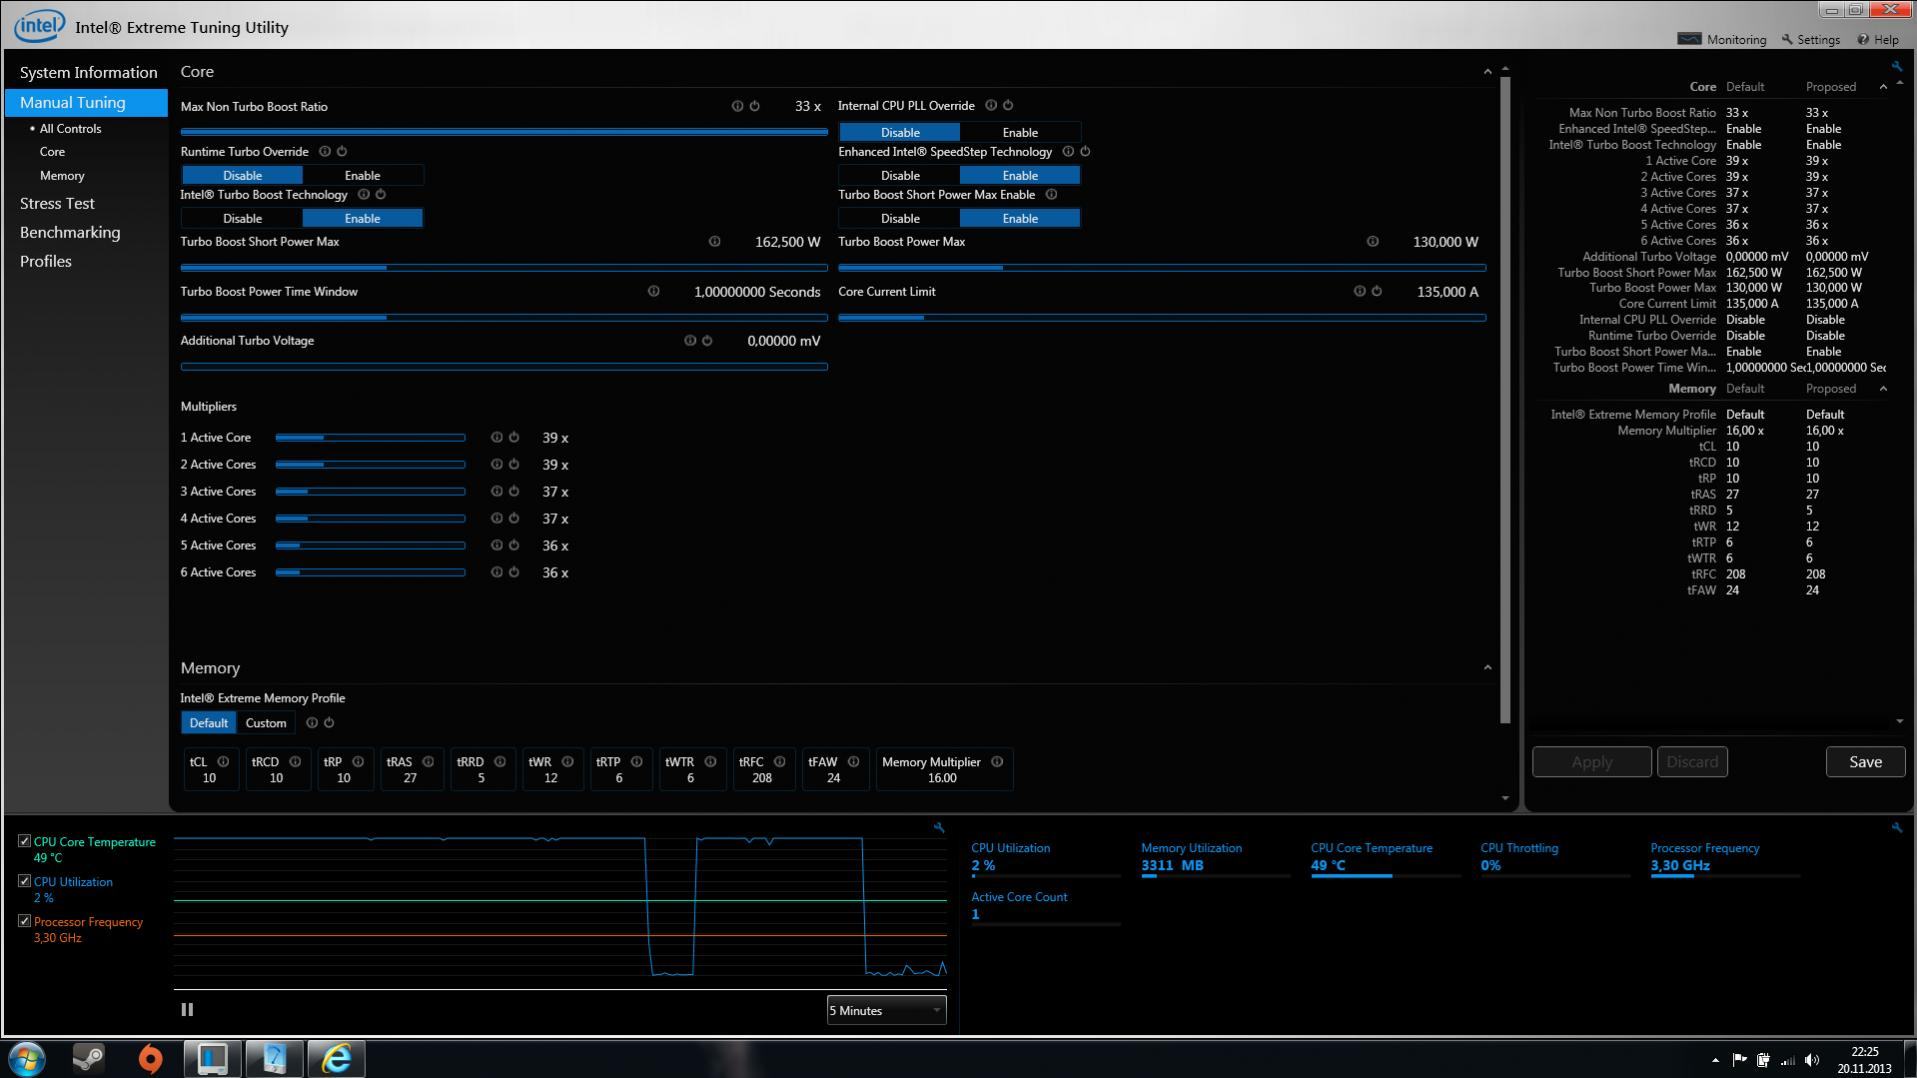The height and width of the screenshot is (1078, 1917).
Task: Disable Intel Turbo Boost Technology
Action: click(242, 218)
